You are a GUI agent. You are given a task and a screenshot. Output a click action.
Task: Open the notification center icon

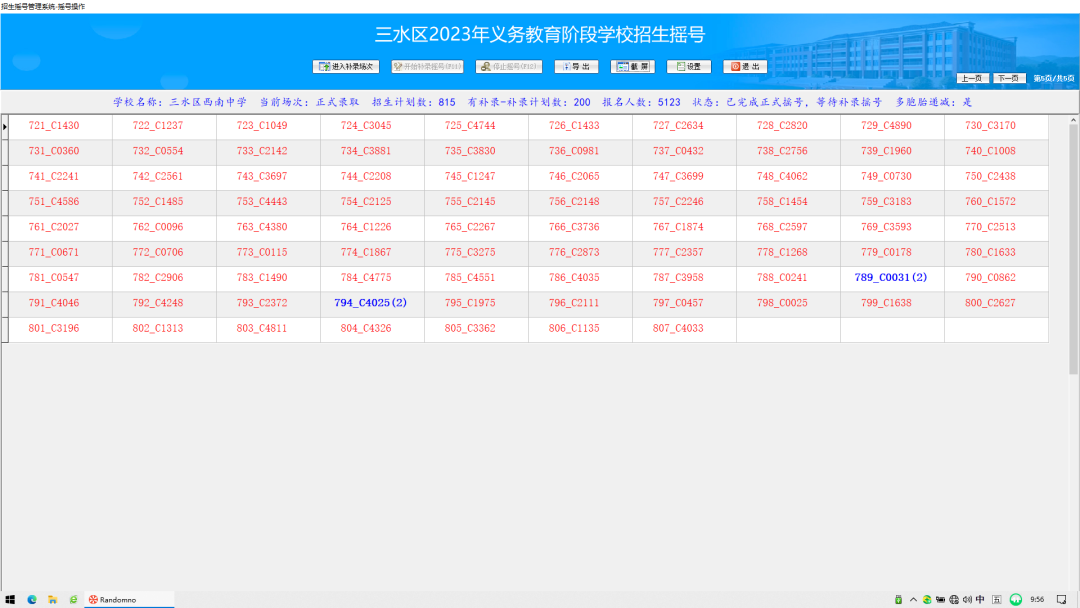tap(1062, 600)
